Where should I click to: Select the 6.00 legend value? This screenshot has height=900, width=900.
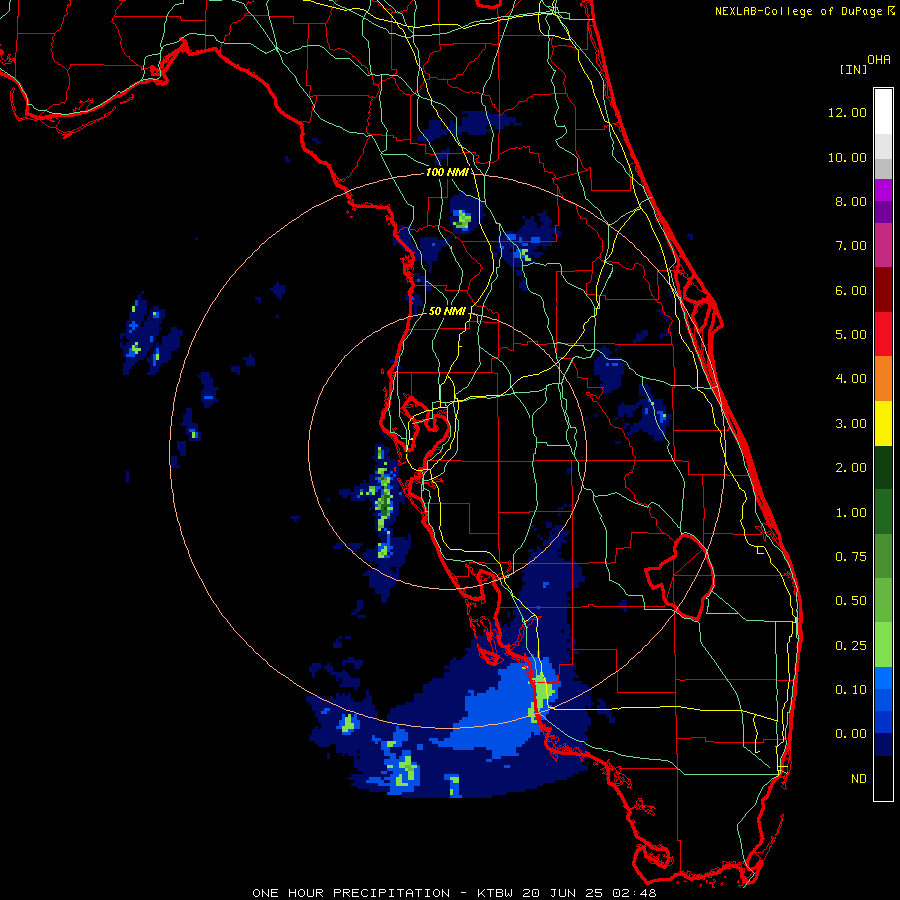(851, 290)
